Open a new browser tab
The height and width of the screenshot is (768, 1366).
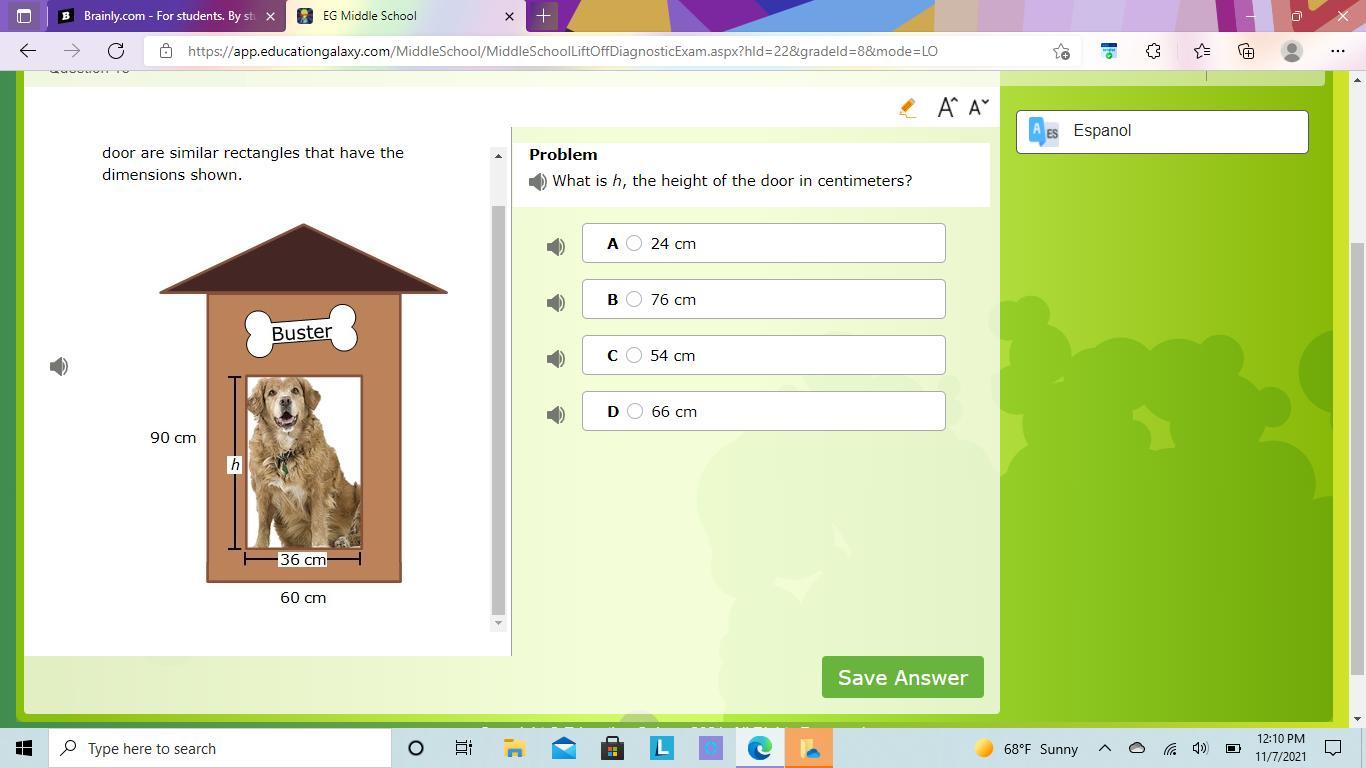coord(544,16)
